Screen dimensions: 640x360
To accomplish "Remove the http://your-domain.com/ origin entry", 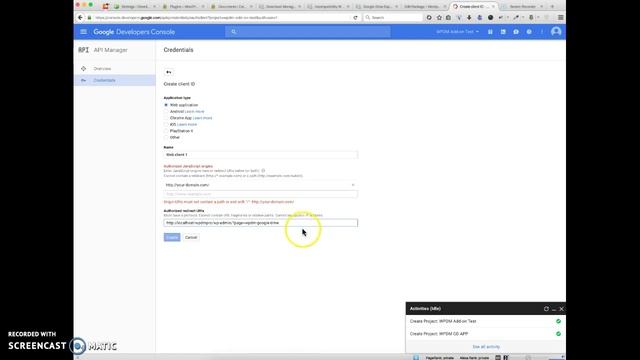I will click(353, 185).
